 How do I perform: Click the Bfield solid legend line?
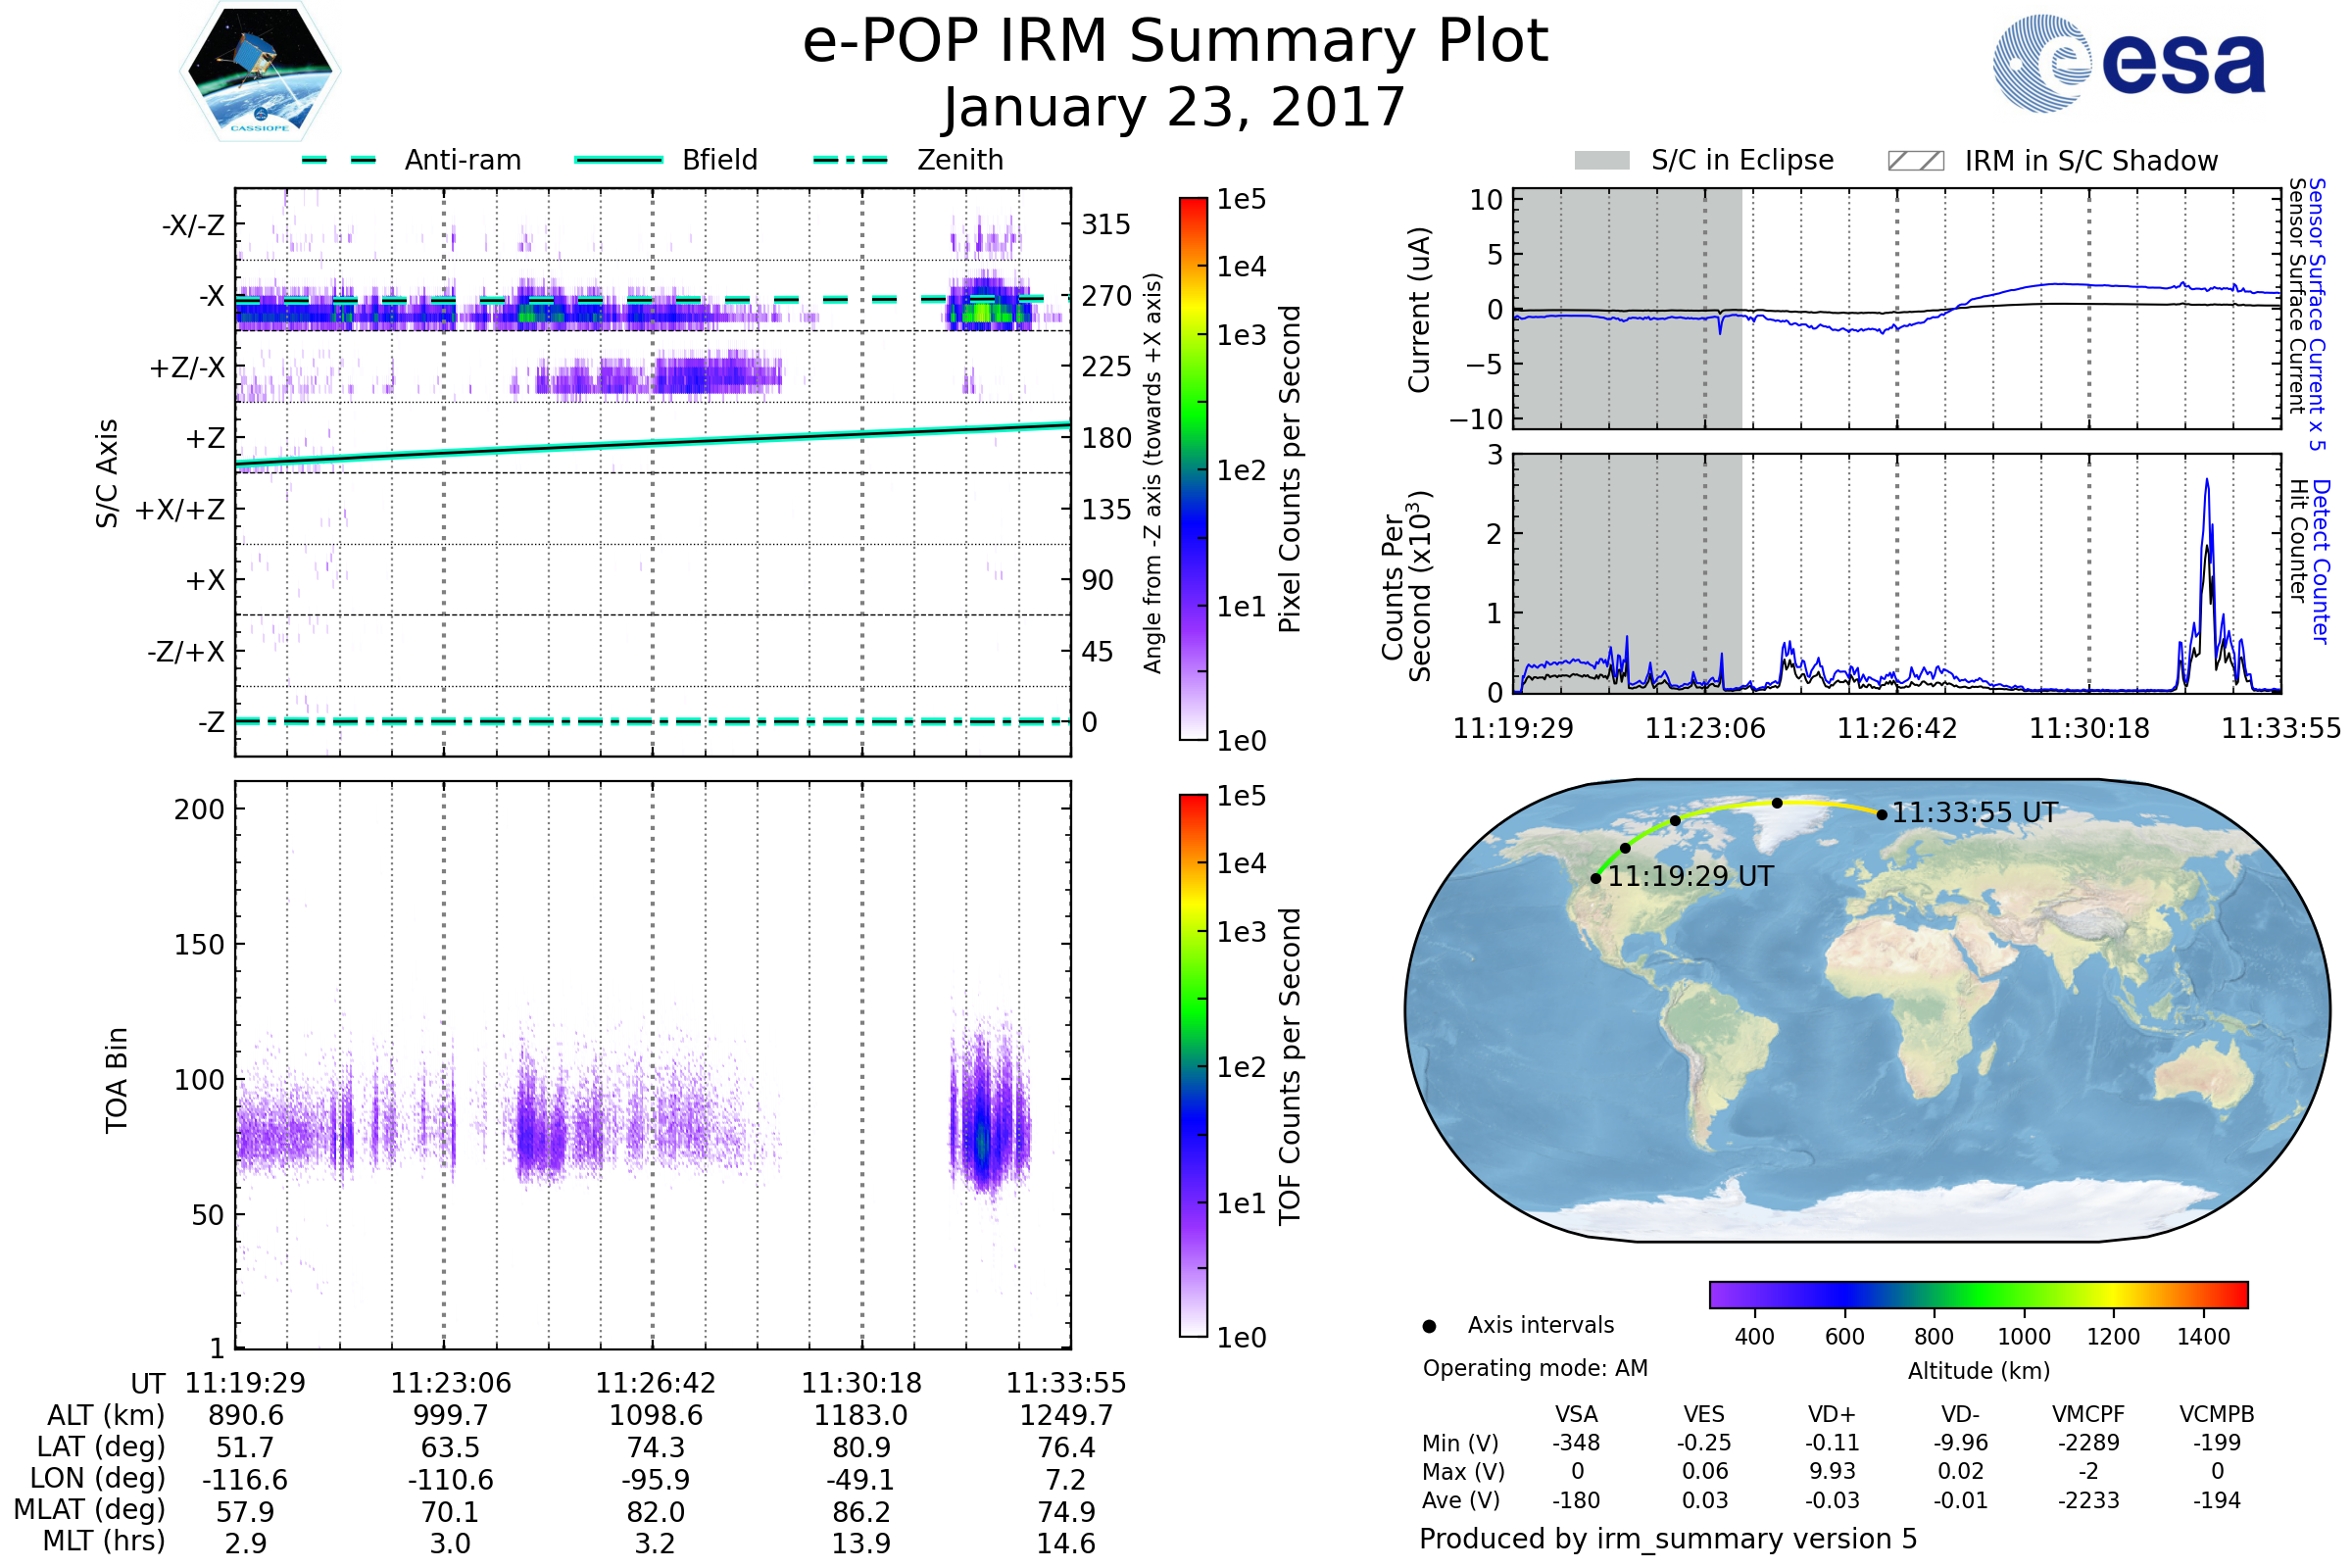pos(618,160)
